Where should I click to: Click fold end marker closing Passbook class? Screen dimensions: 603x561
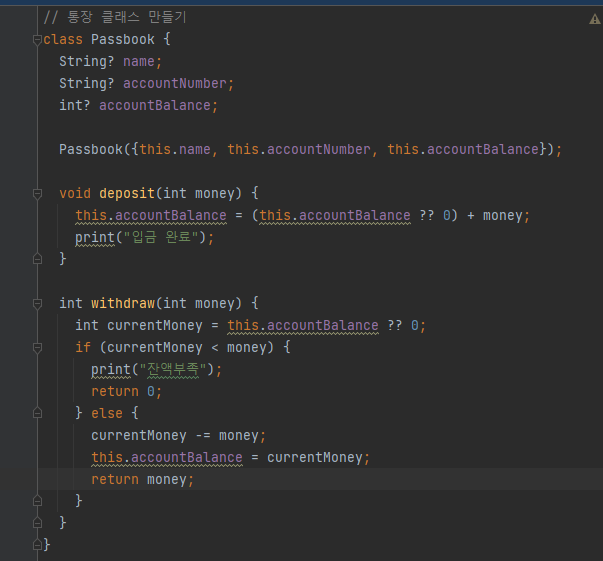(37, 545)
